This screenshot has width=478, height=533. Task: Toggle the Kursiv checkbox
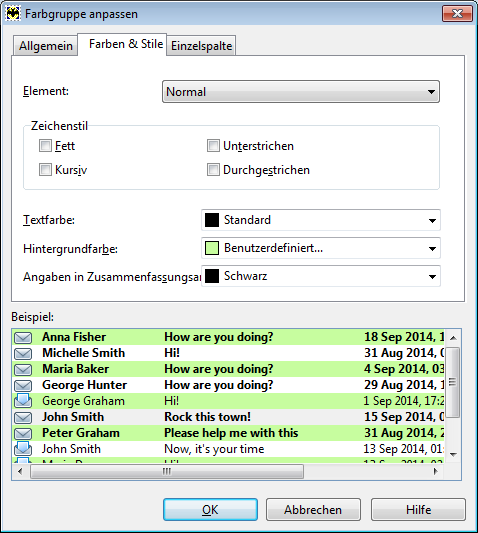pyautogui.click(x=45, y=169)
